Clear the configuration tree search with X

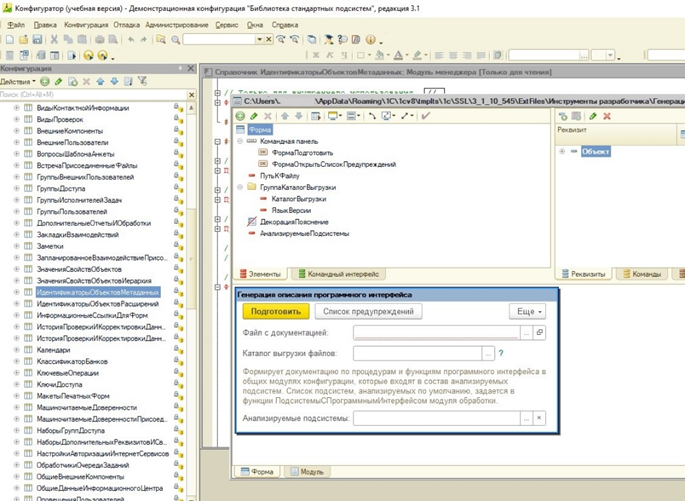pyautogui.click(x=191, y=95)
